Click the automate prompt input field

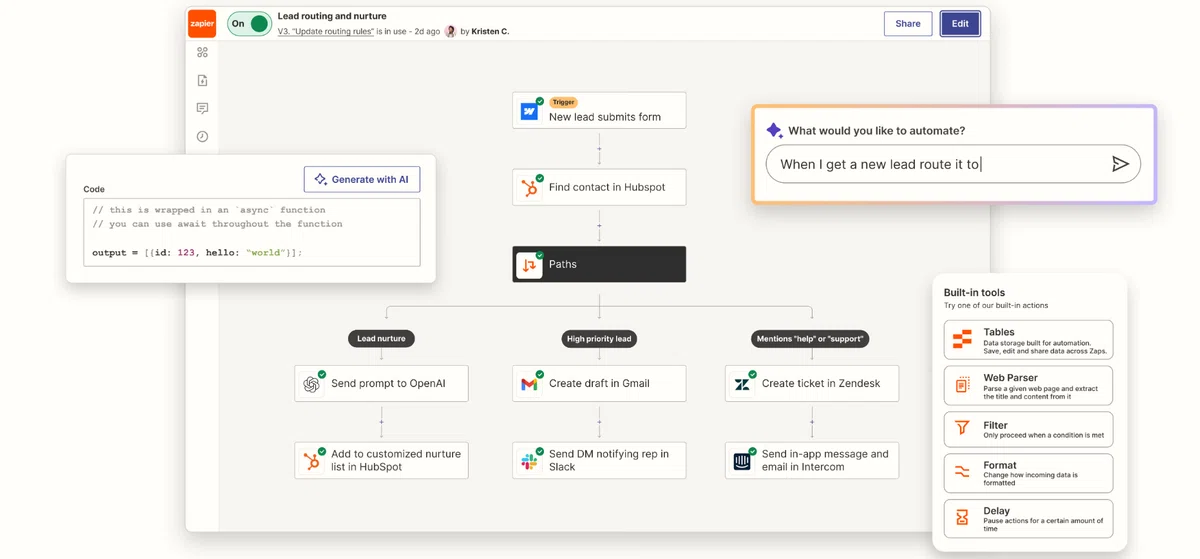[x=953, y=164]
